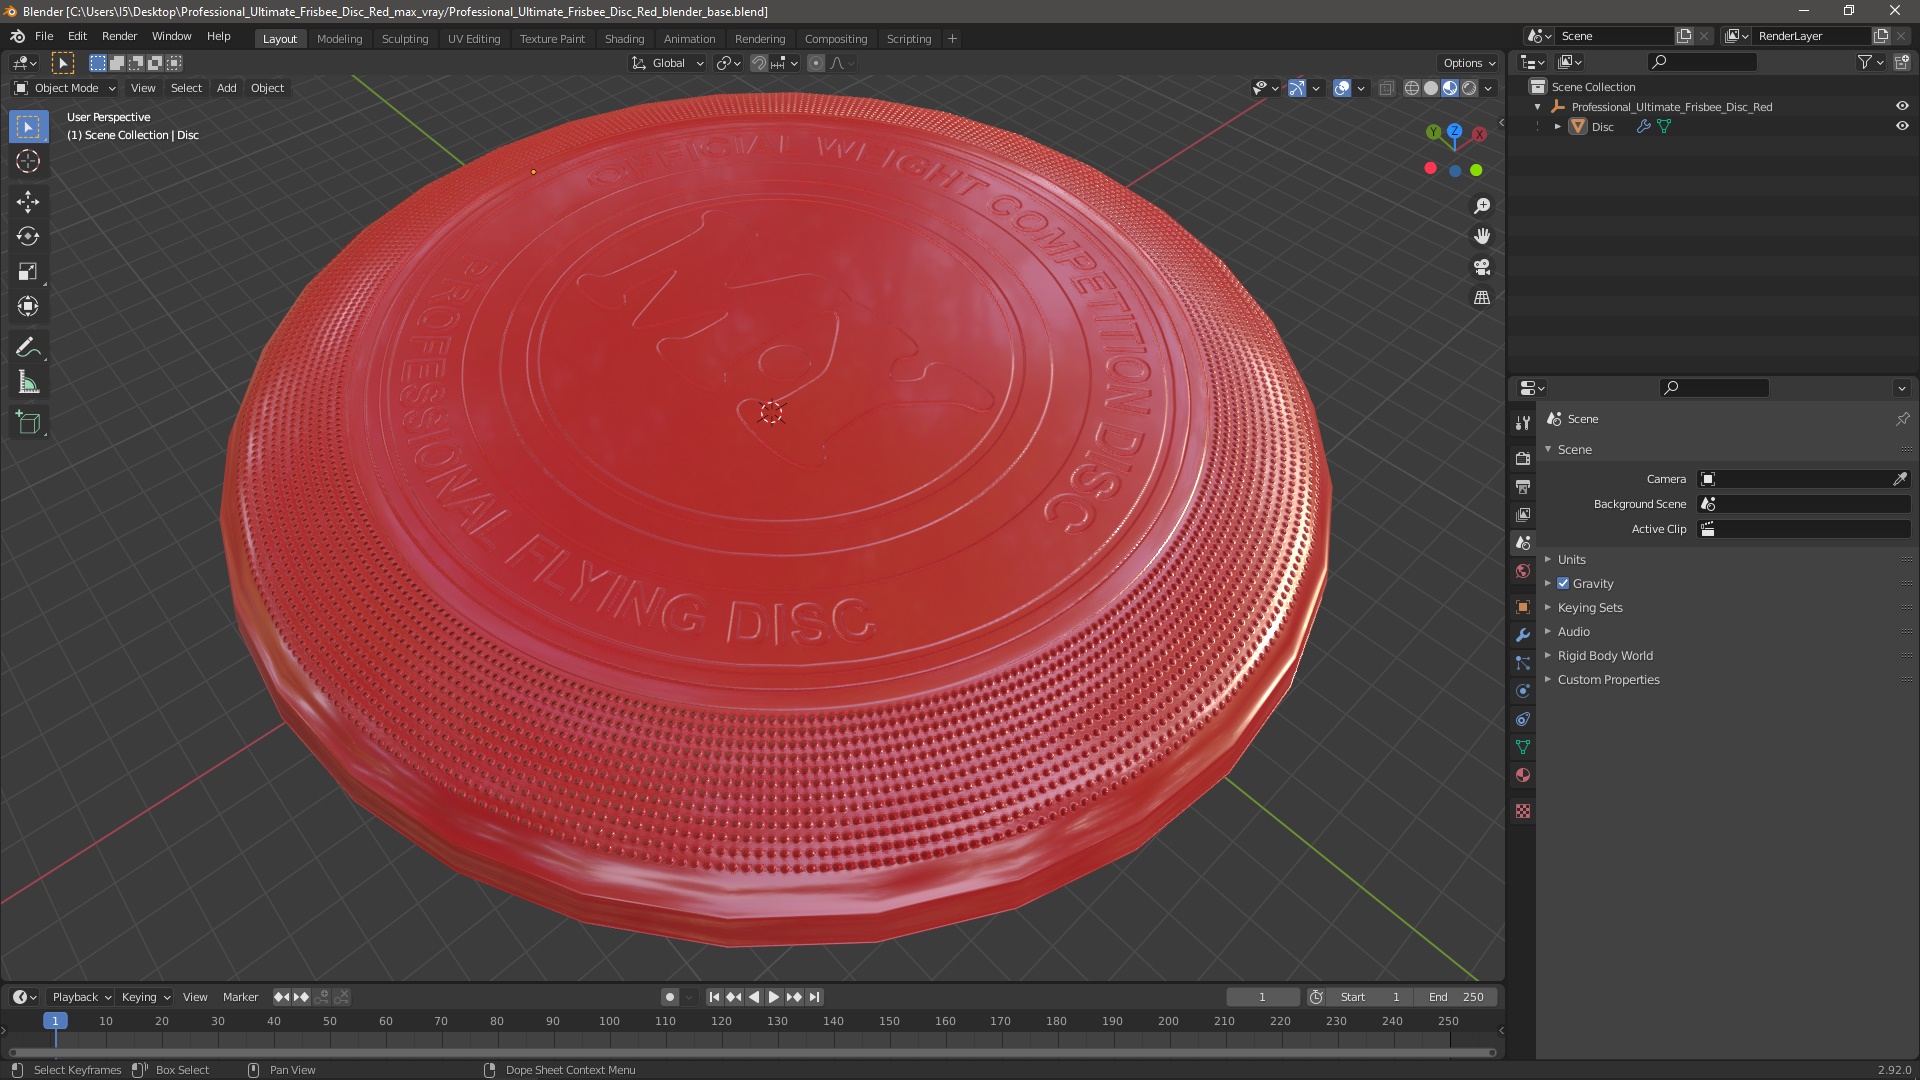
Task: Expand the Rigid Body World panel
Action: (1605, 655)
